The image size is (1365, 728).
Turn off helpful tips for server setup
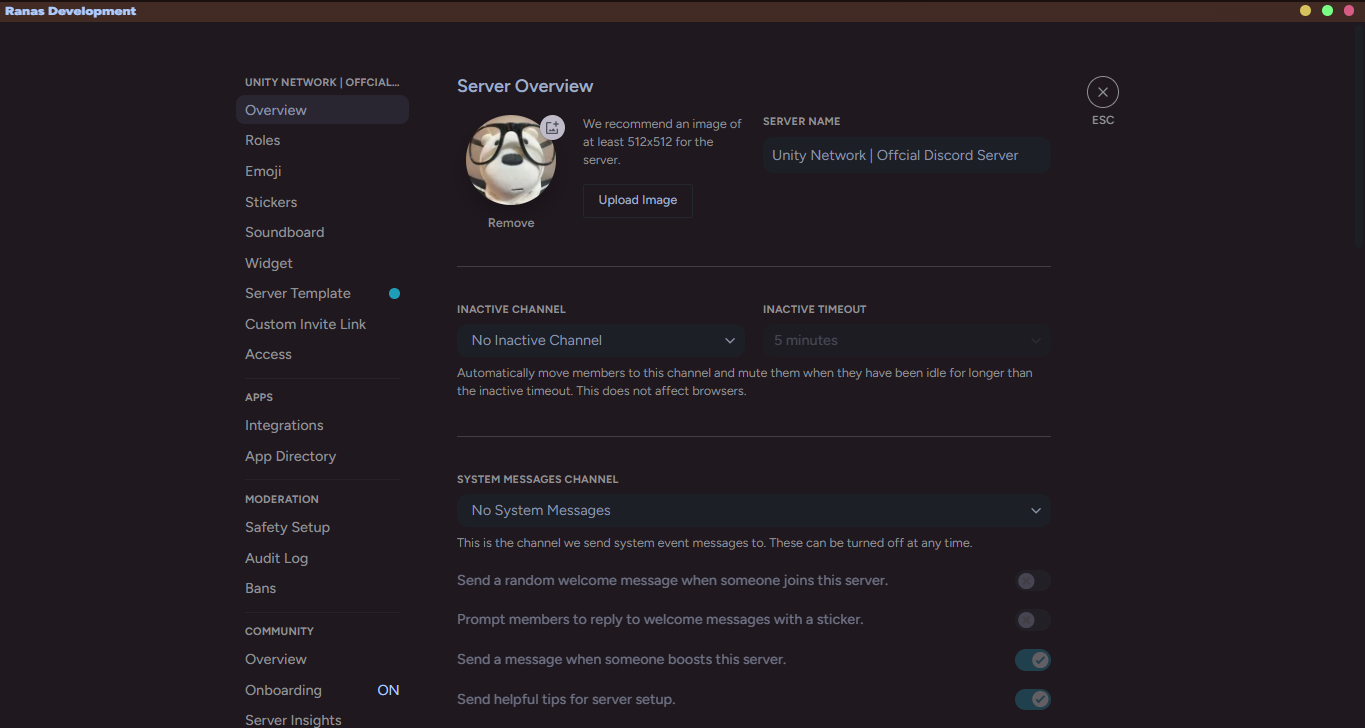[x=1033, y=699]
